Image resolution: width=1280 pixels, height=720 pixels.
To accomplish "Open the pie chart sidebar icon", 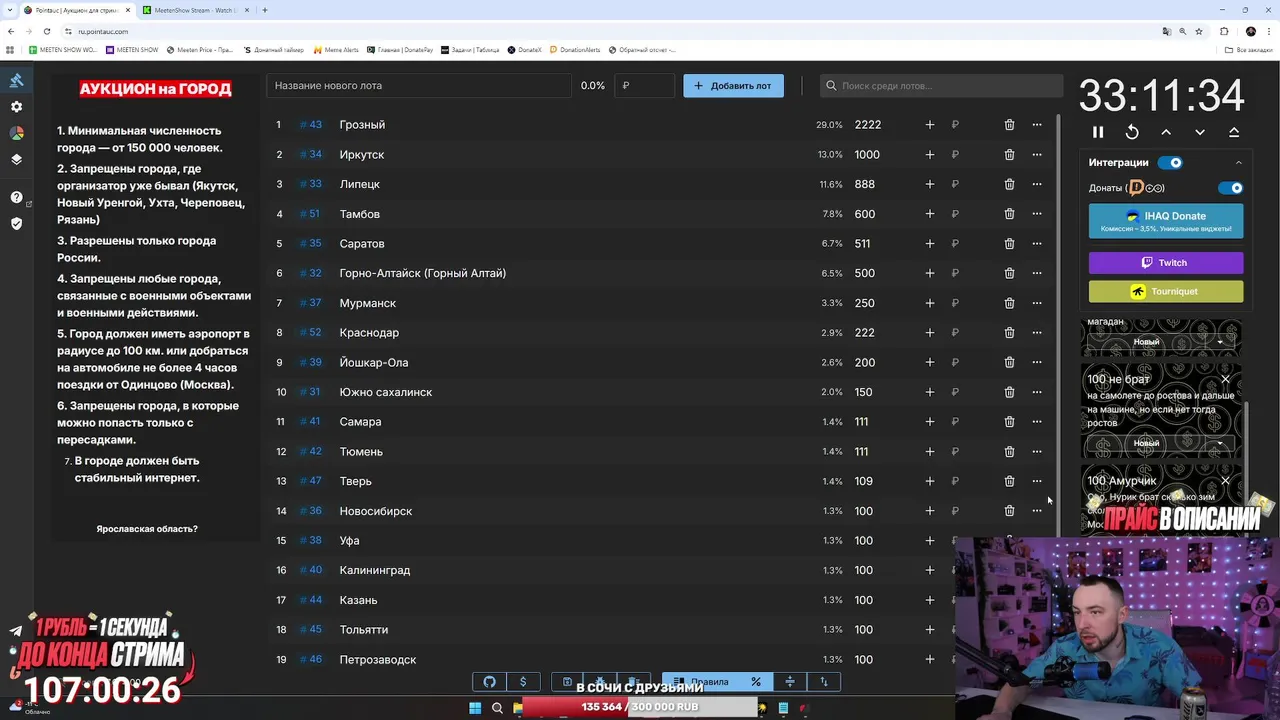I will click(17, 133).
